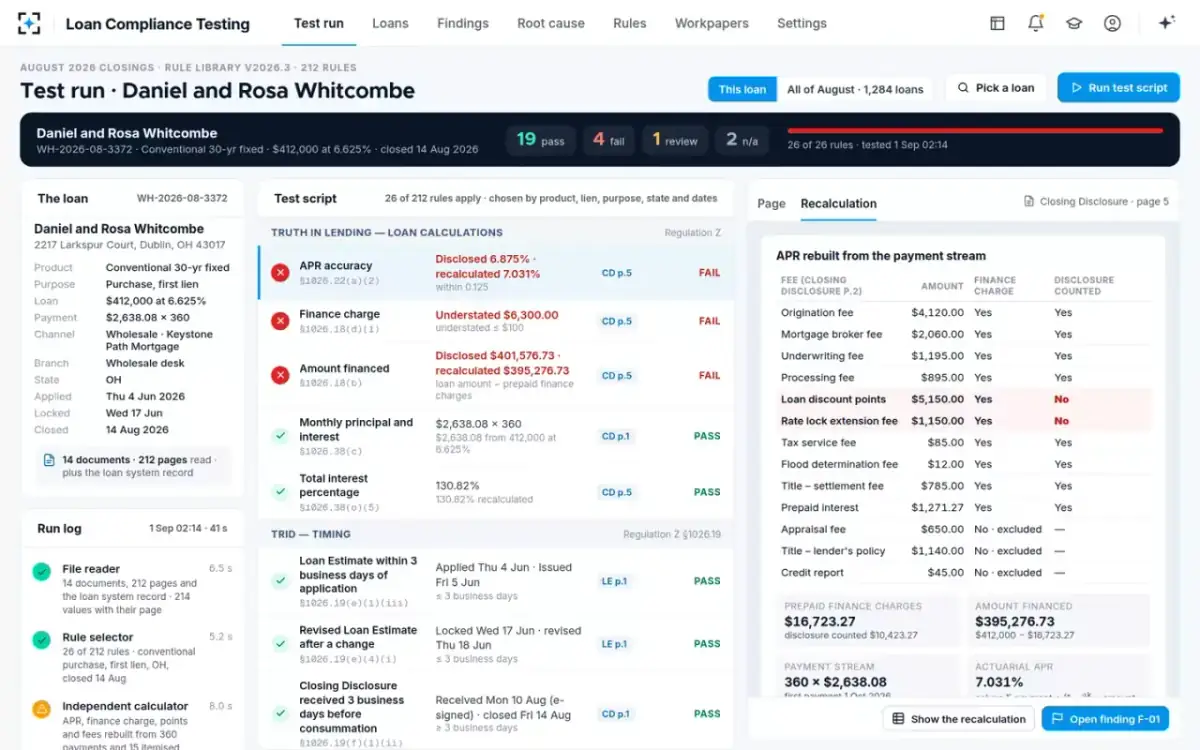This screenshot has height=750, width=1200.
Task: Click pass checkmark for Loan Estimate within 3 days
Action: 280,581
